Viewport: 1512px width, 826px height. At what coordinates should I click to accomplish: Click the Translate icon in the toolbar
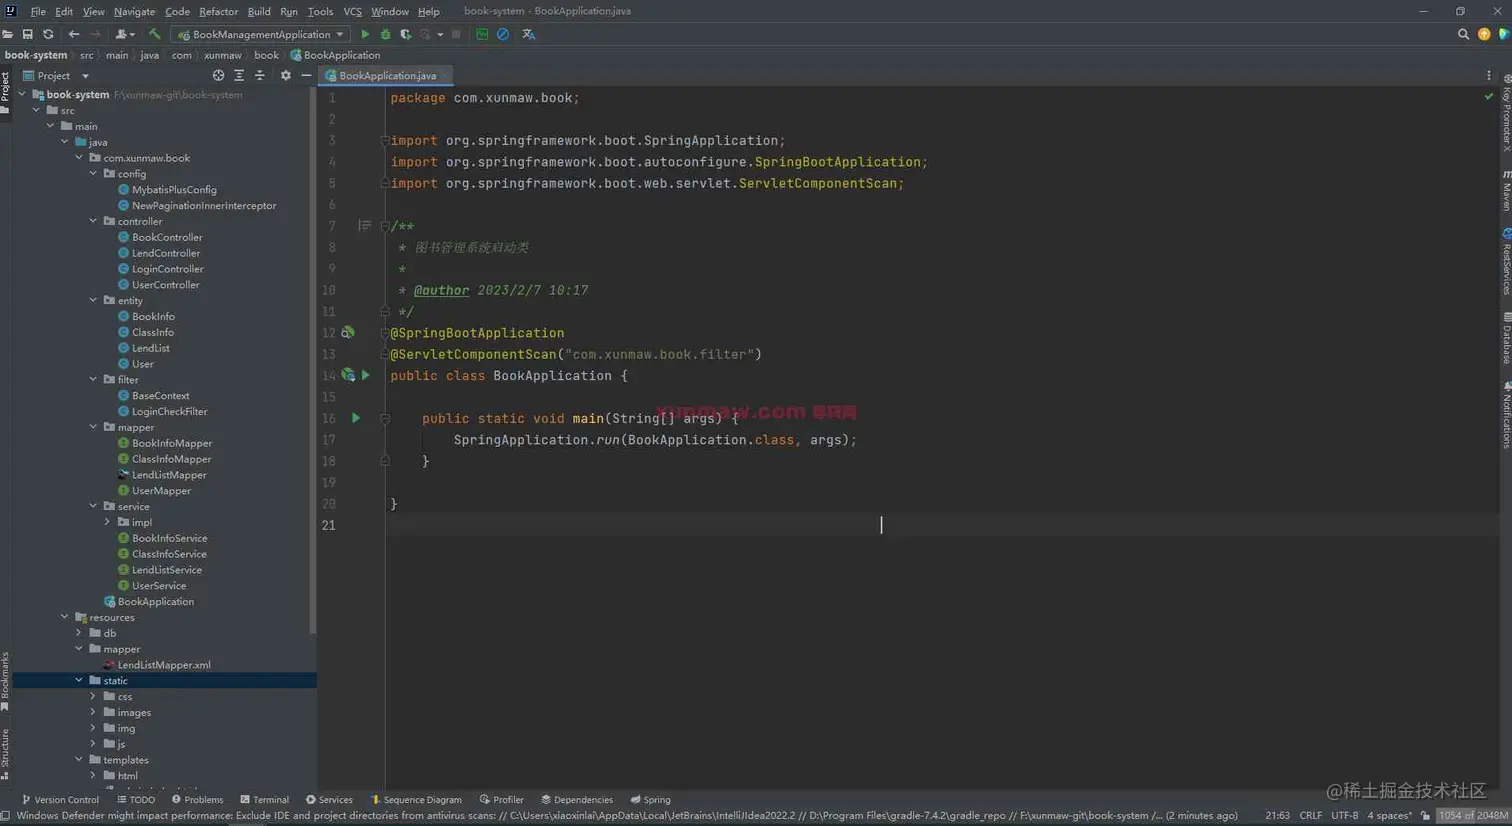[529, 34]
